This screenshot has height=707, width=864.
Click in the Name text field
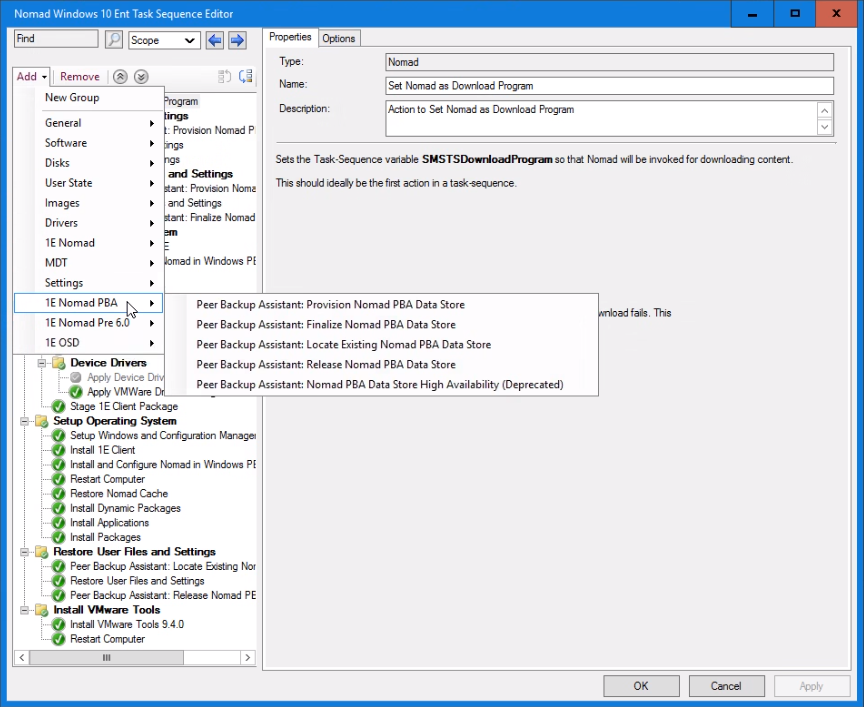point(609,86)
